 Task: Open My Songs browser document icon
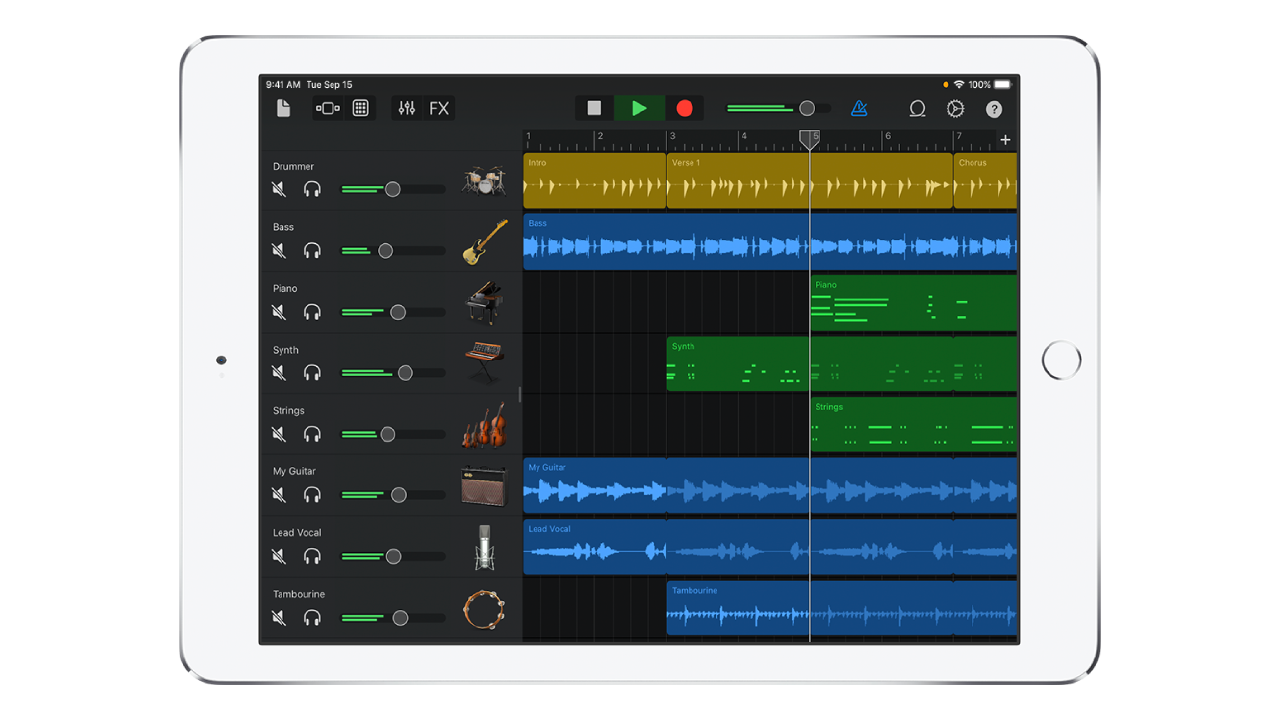point(284,108)
